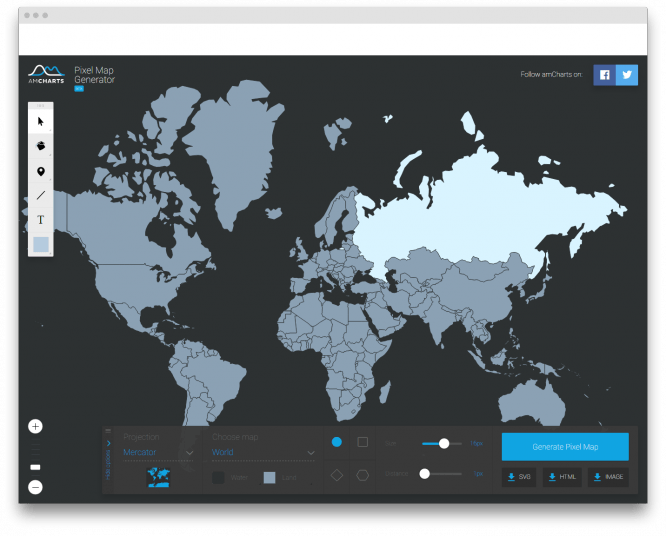Image resolution: width=666 pixels, height=536 pixels.
Task: Open the Land color swatch
Action: [270, 478]
